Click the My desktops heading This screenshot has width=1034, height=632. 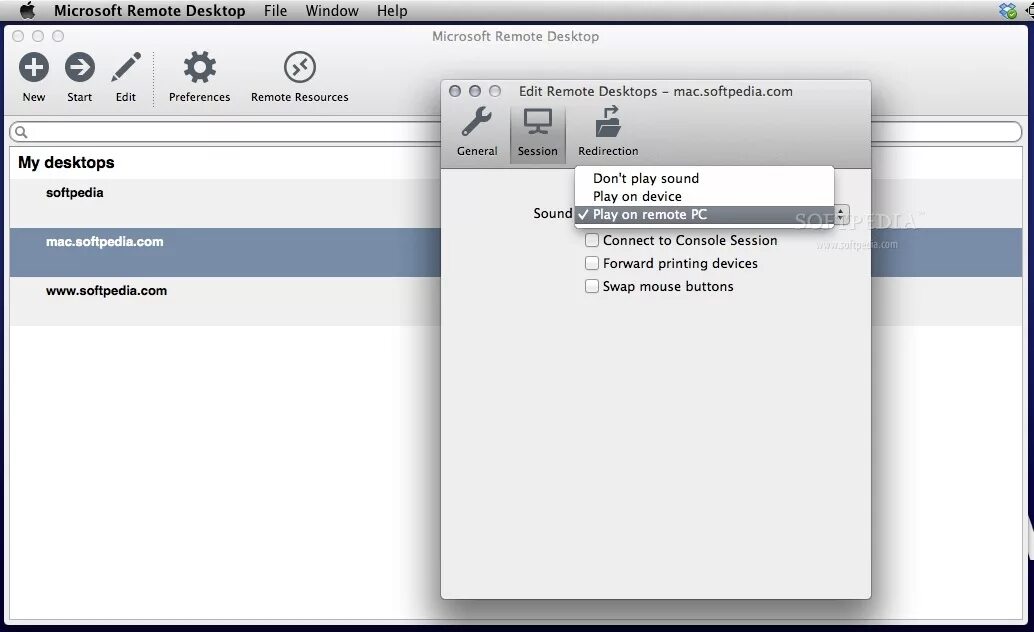66,162
